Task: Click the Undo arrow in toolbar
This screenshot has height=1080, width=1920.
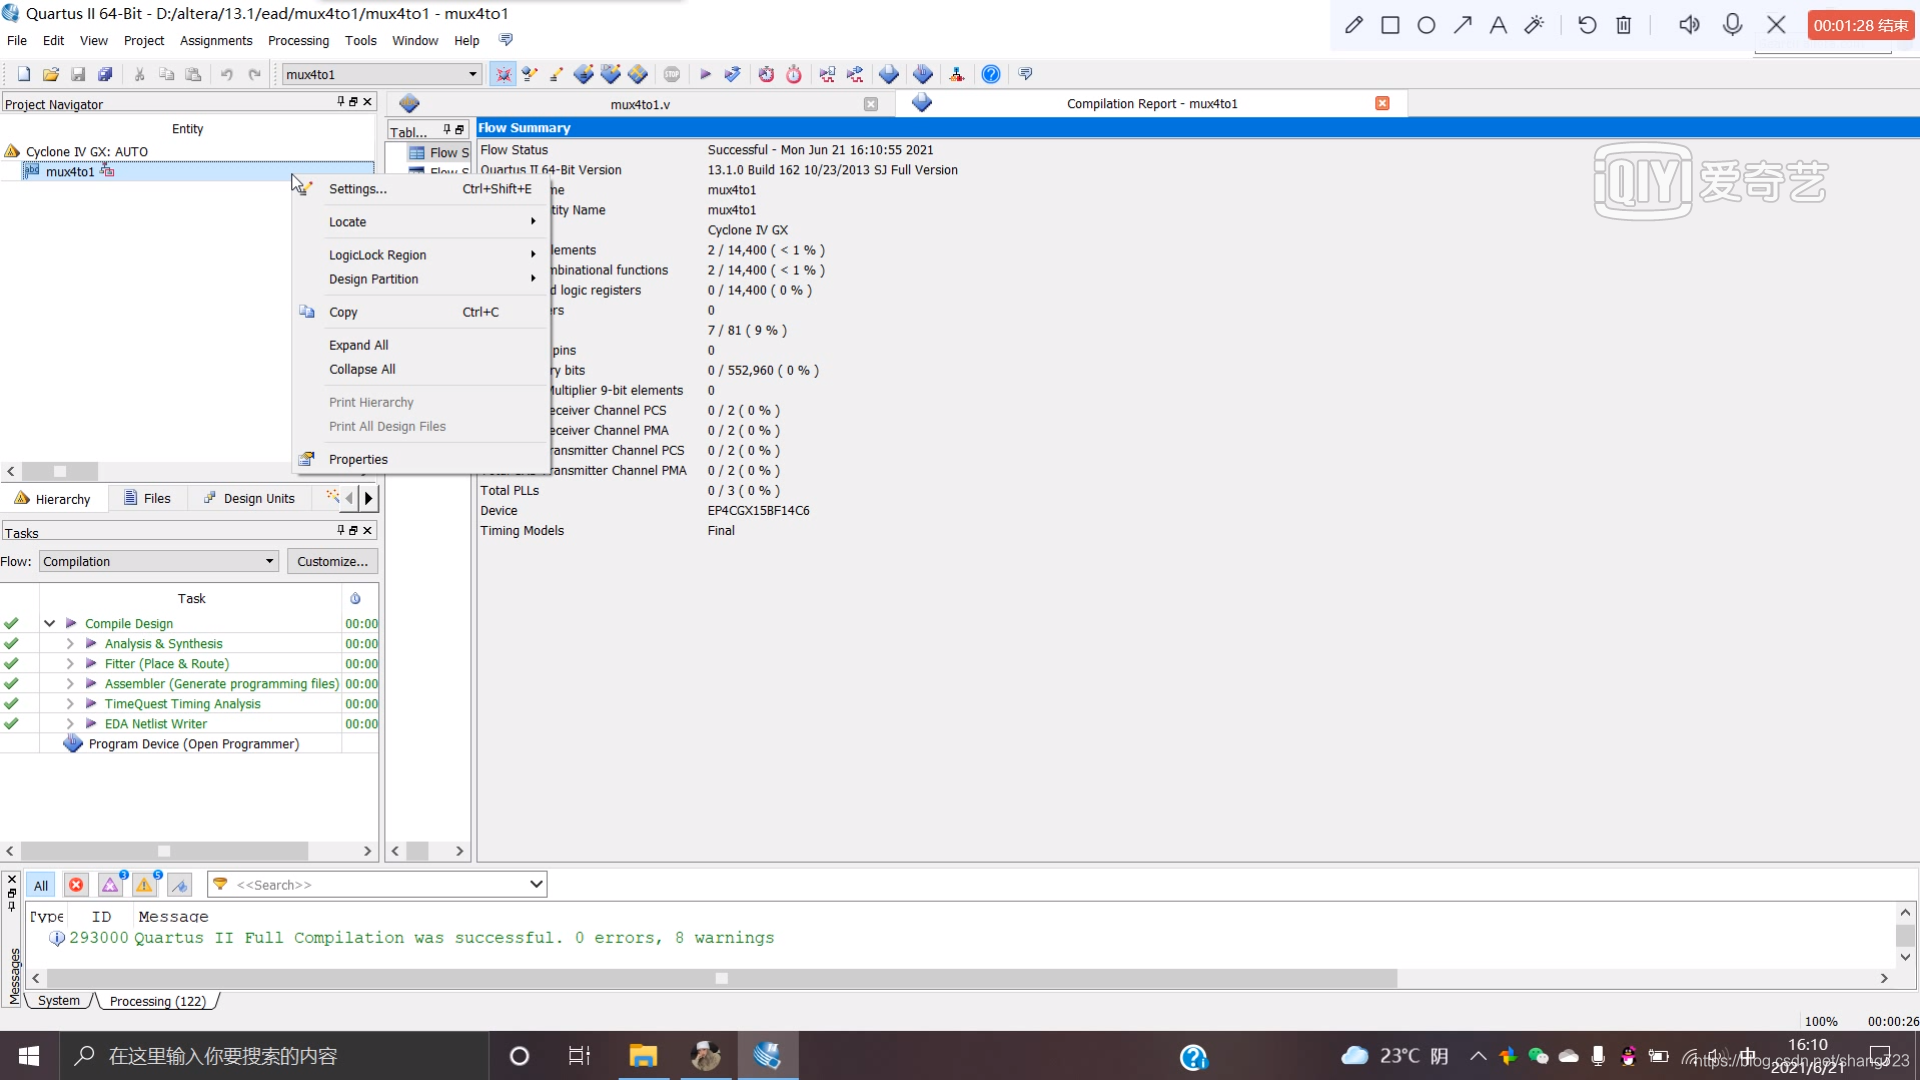Action: point(227,74)
